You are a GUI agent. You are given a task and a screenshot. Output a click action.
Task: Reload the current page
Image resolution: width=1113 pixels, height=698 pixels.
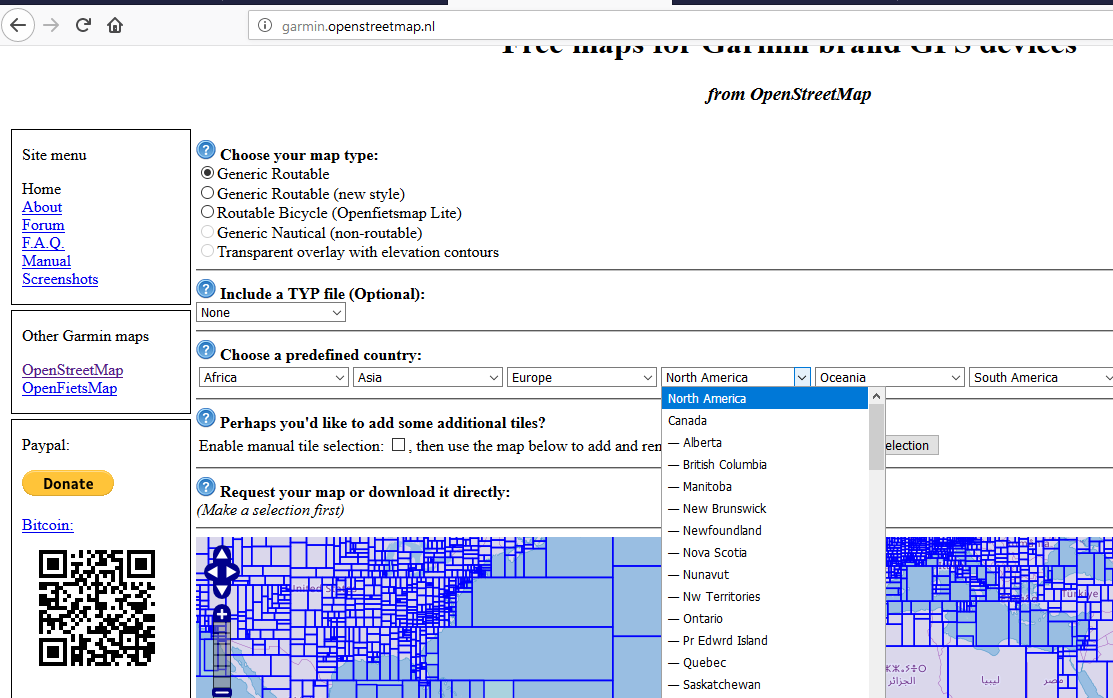pyautogui.click(x=83, y=26)
